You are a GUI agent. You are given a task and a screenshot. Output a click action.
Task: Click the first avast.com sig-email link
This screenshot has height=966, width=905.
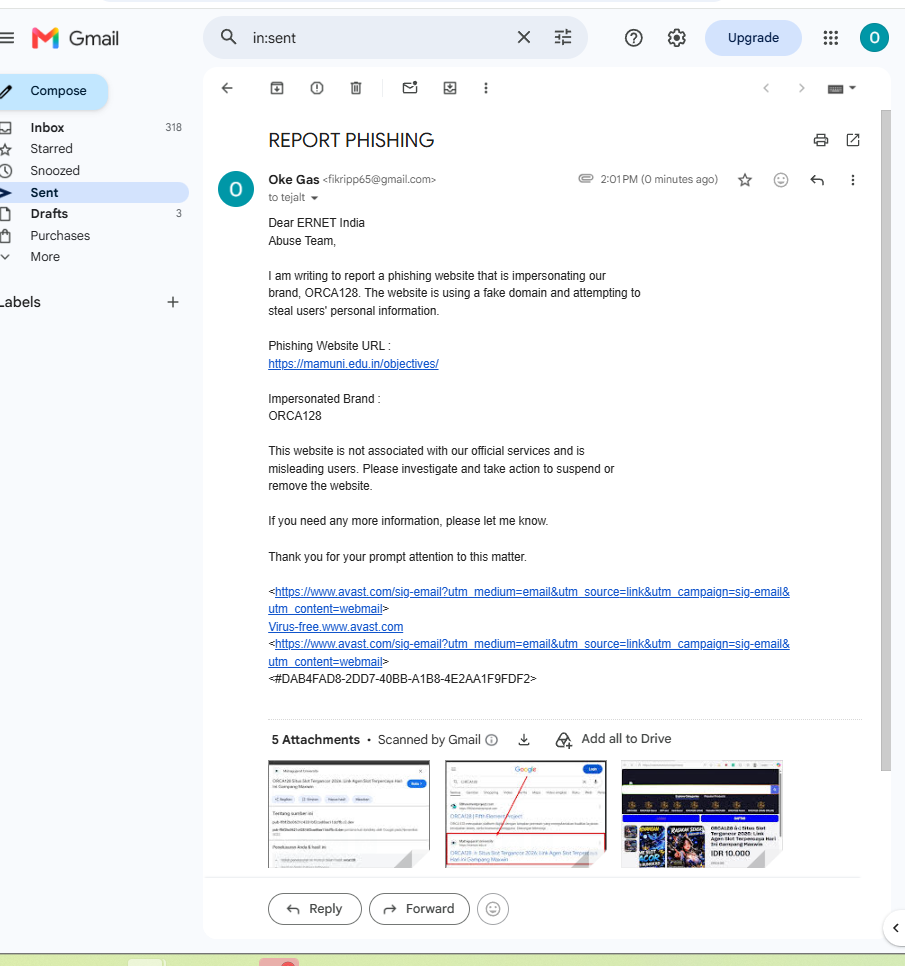tap(529, 599)
